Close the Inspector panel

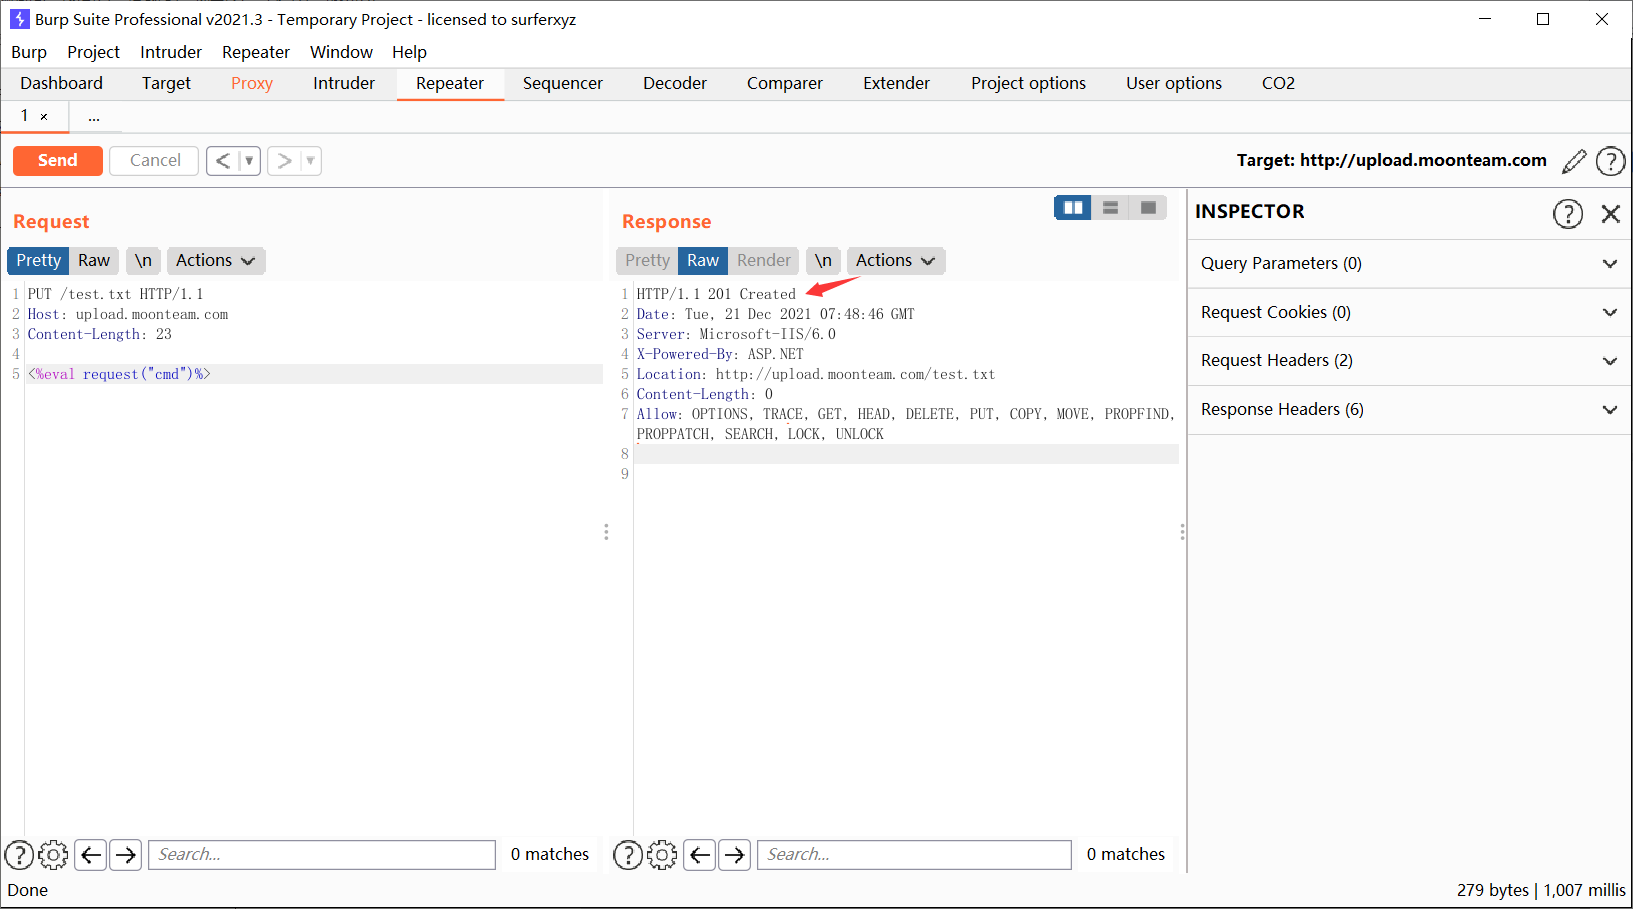(1610, 213)
